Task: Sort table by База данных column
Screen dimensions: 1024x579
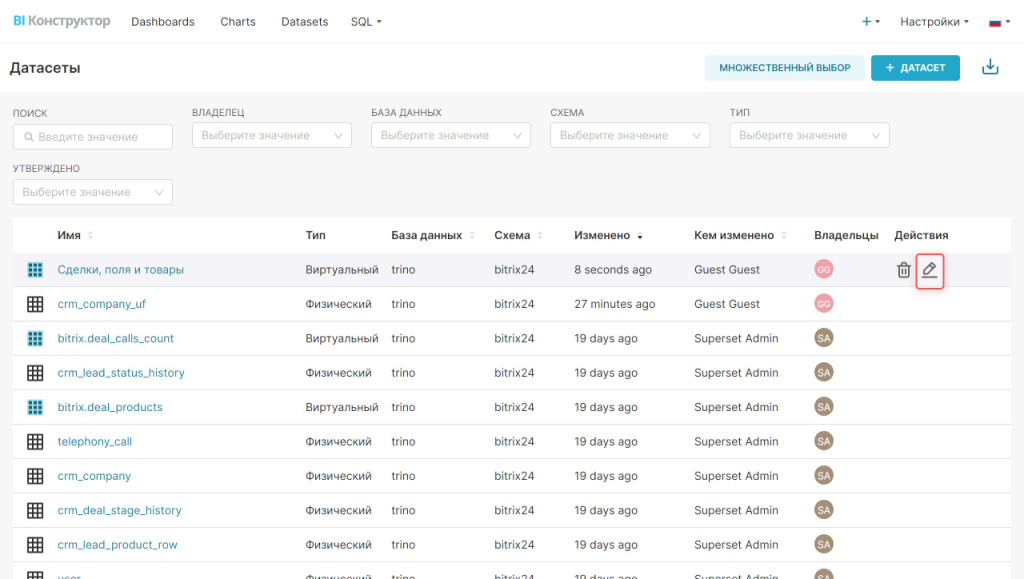Action: coord(432,235)
